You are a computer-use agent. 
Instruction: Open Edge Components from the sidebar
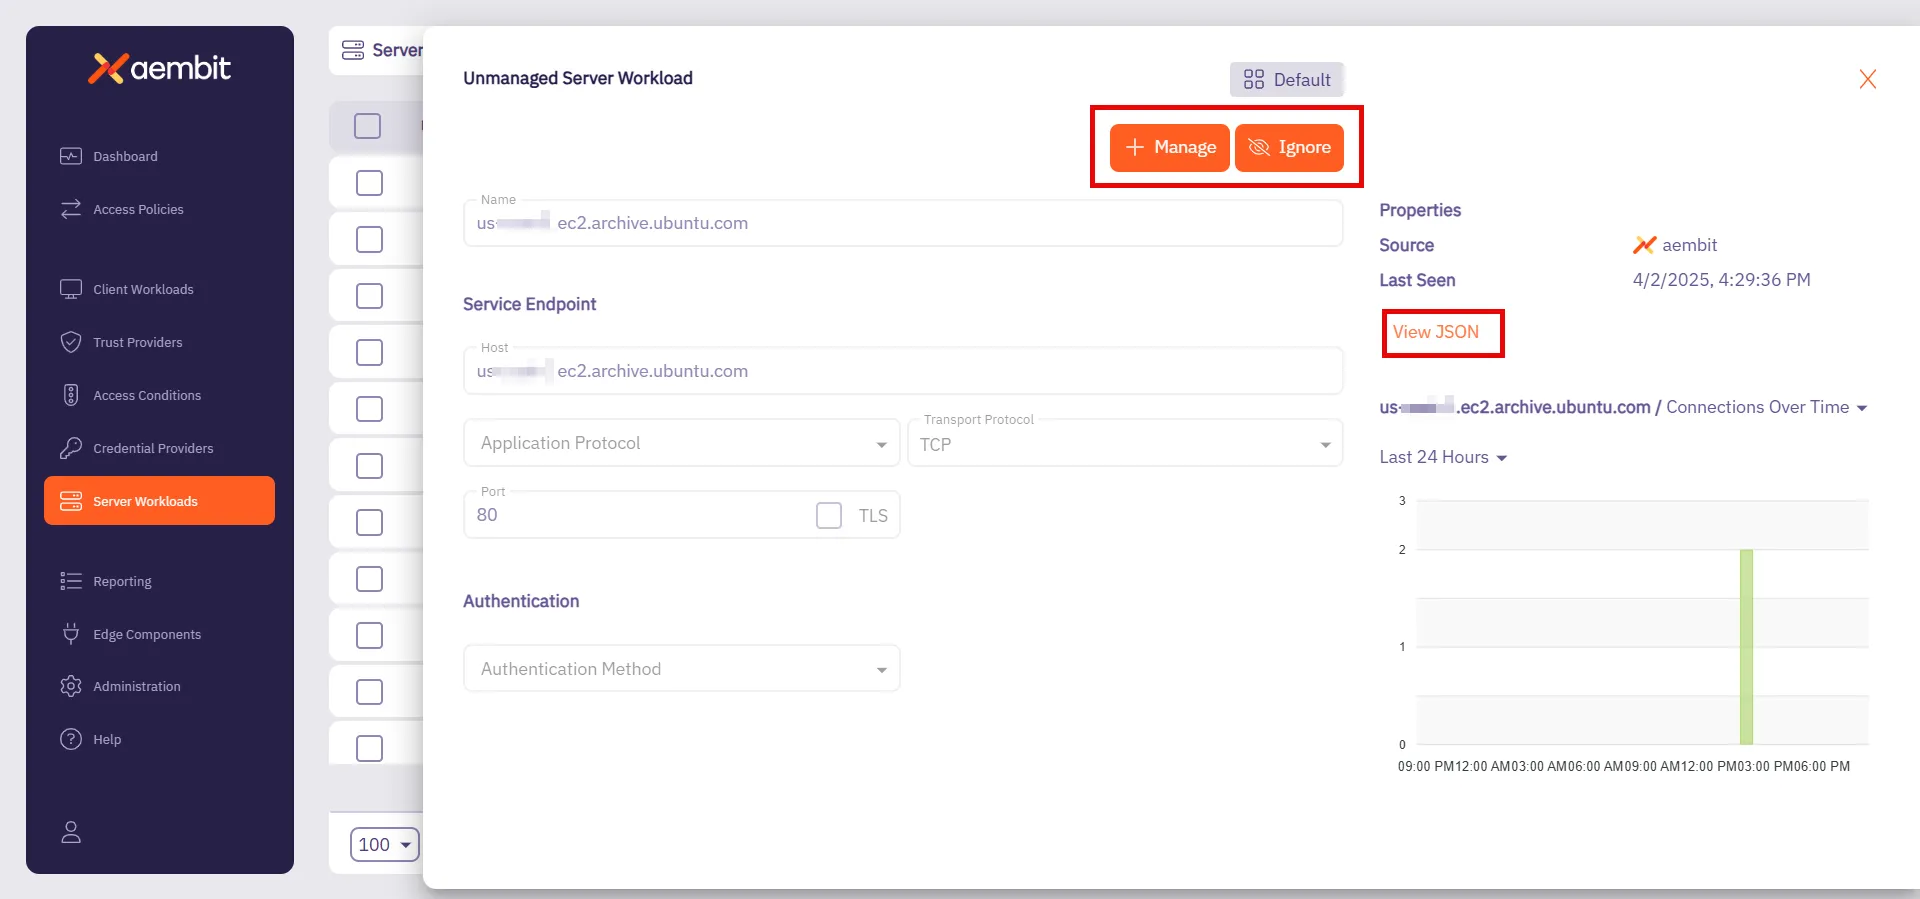click(147, 634)
